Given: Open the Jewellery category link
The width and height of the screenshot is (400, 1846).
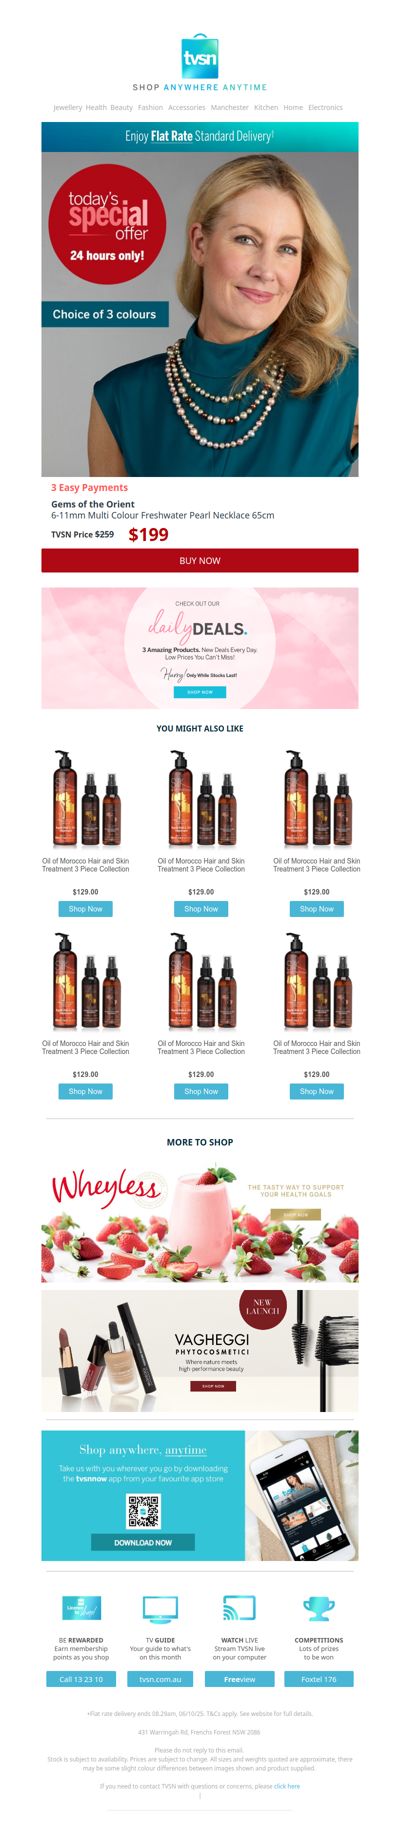Looking at the screenshot, I should point(68,107).
